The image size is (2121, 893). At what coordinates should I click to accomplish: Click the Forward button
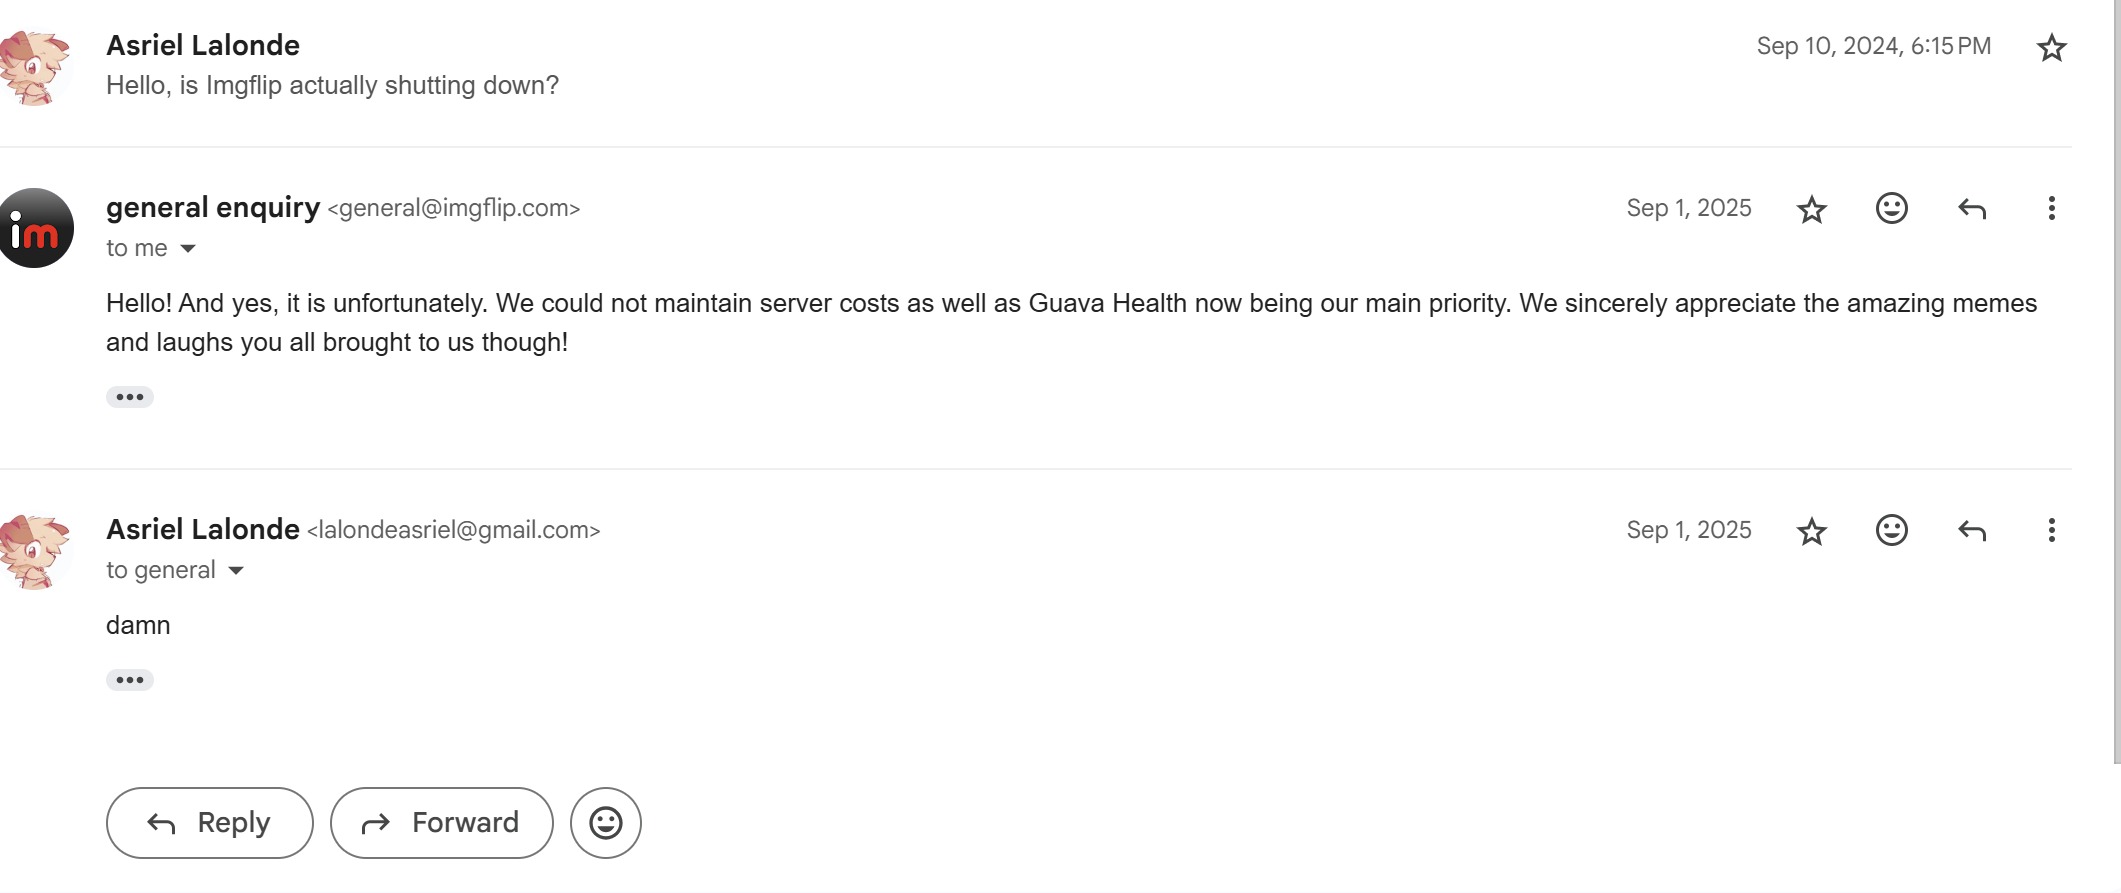click(x=441, y=823)
